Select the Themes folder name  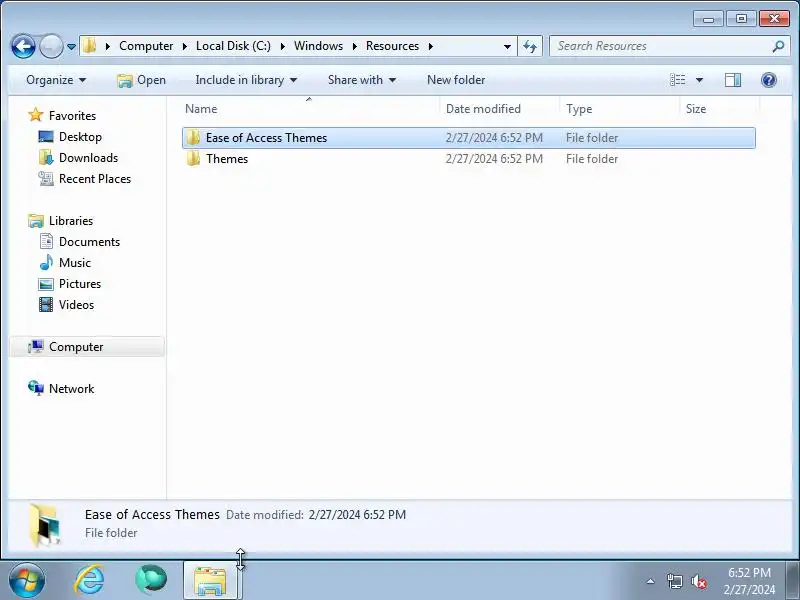click(x=227, y=159)
